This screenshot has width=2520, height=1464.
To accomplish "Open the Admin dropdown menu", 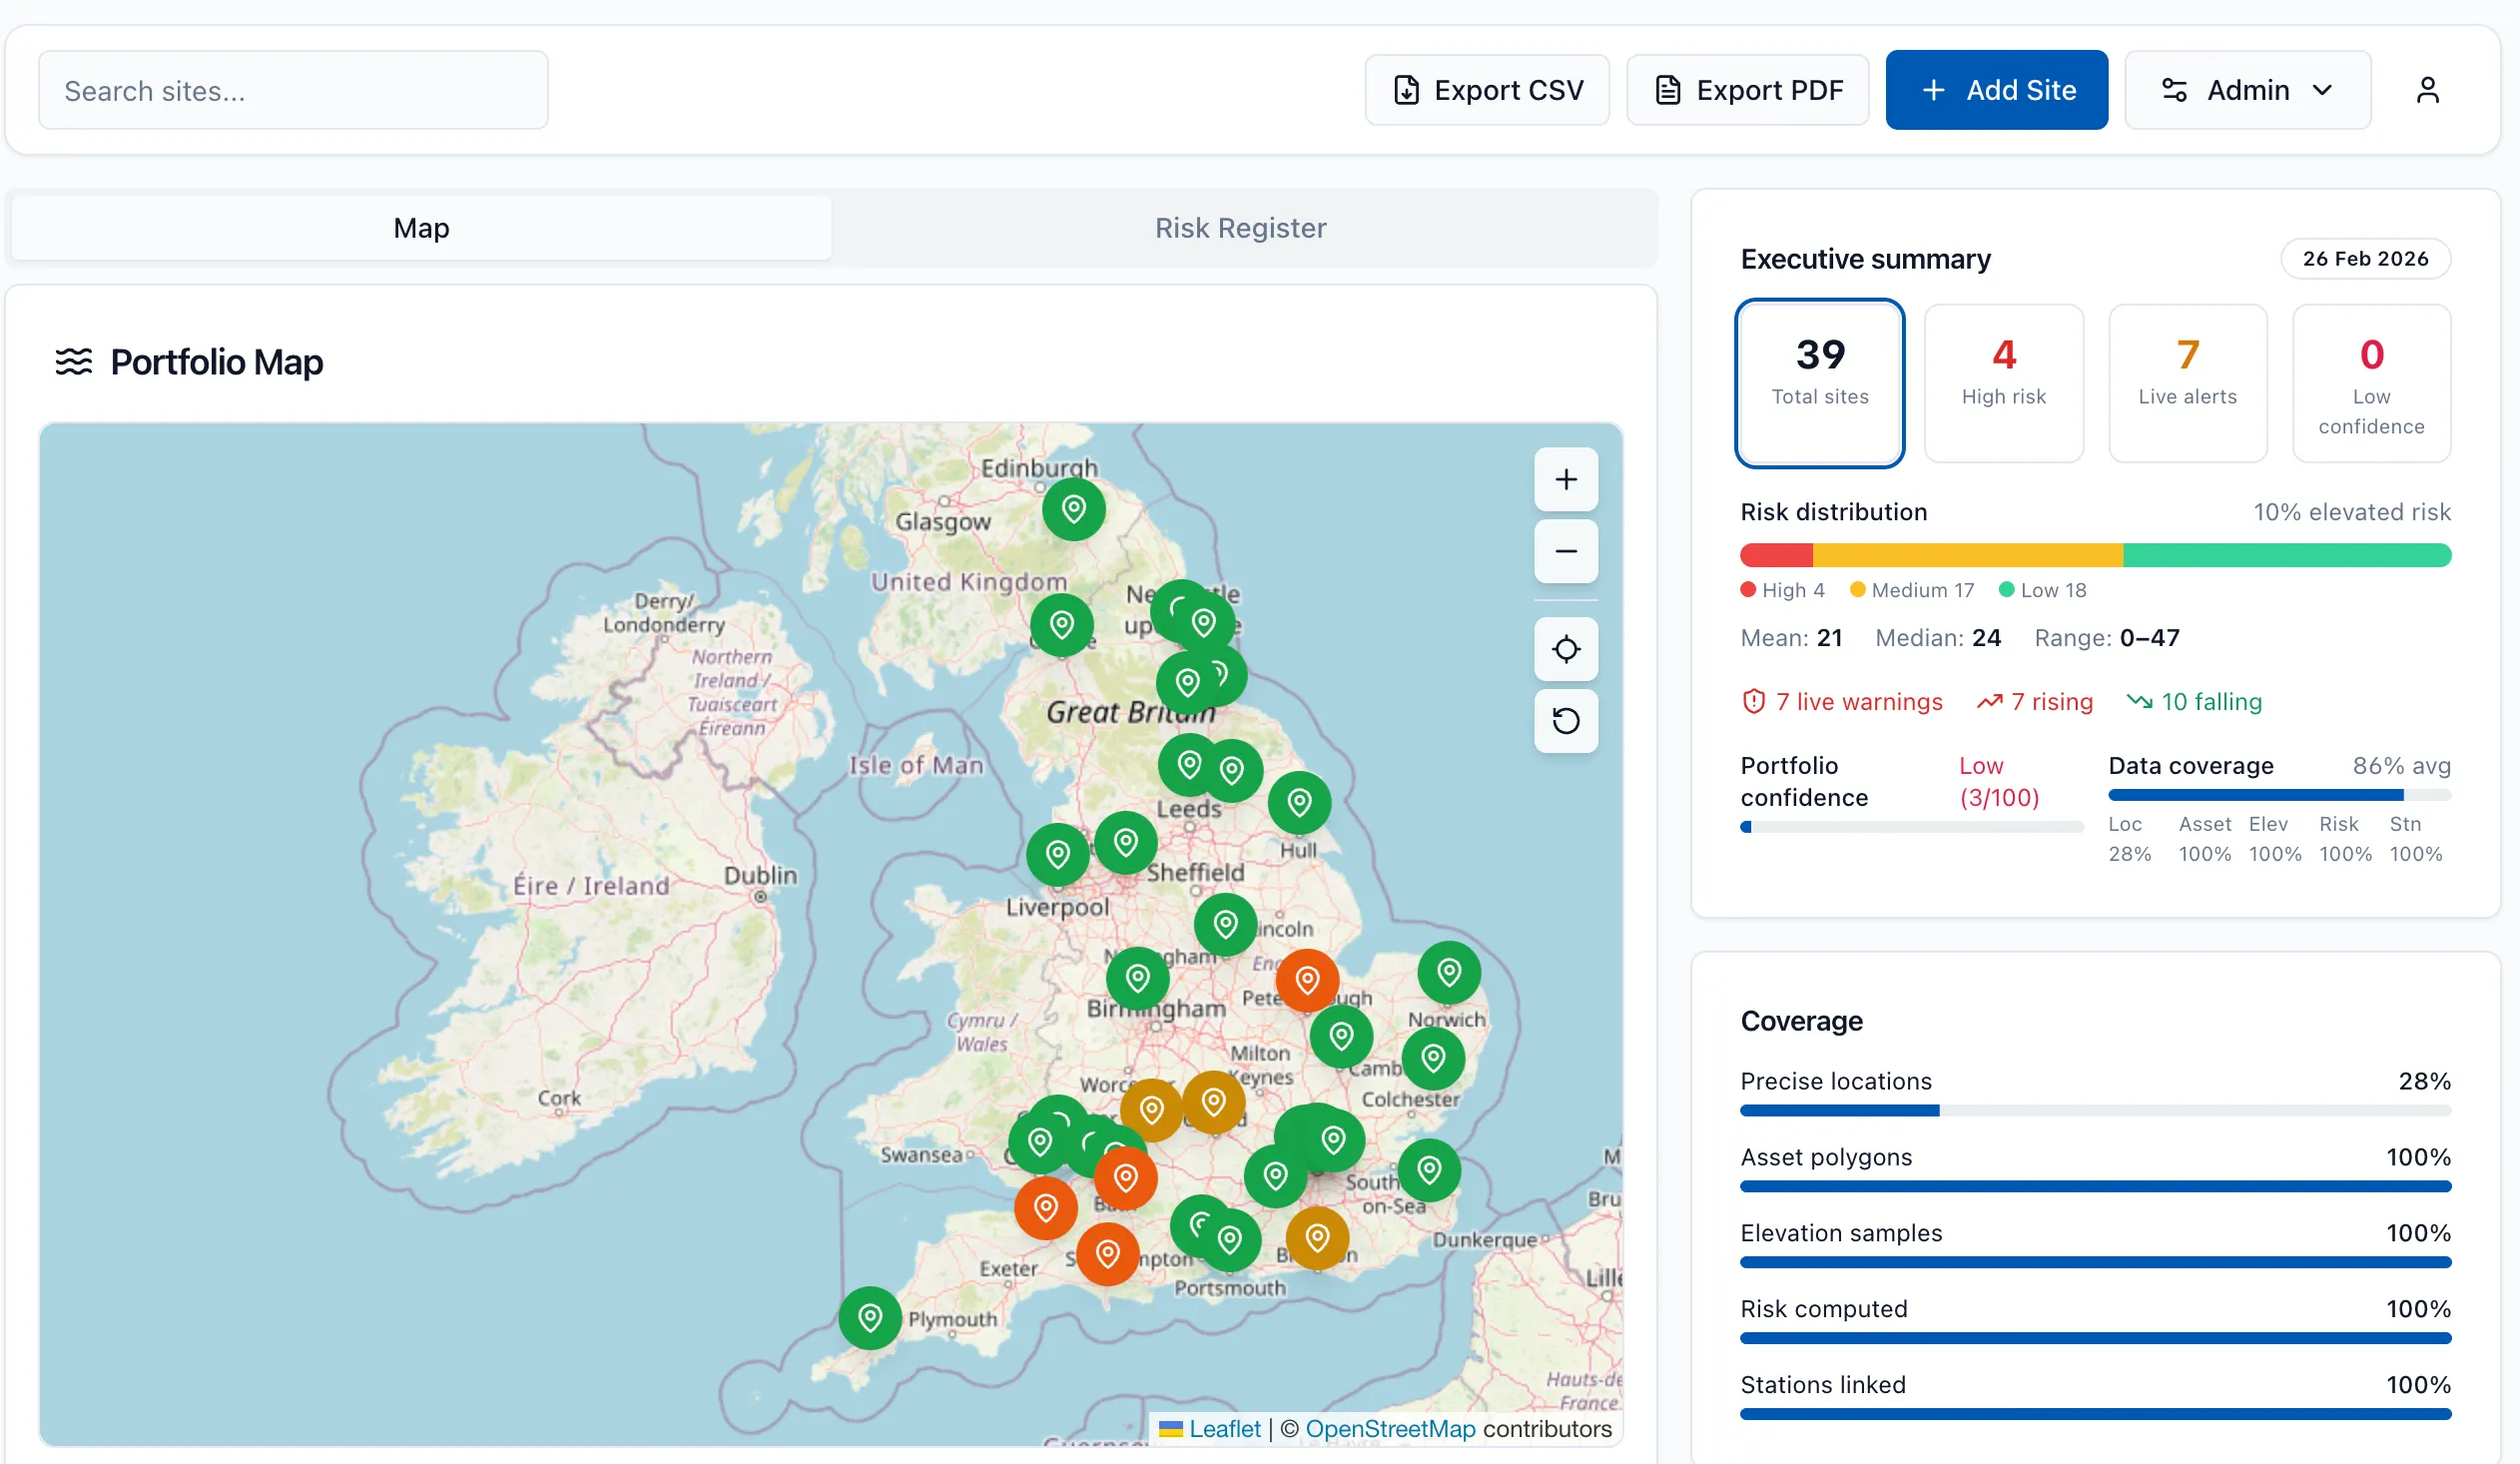I will coord(2247,89).
